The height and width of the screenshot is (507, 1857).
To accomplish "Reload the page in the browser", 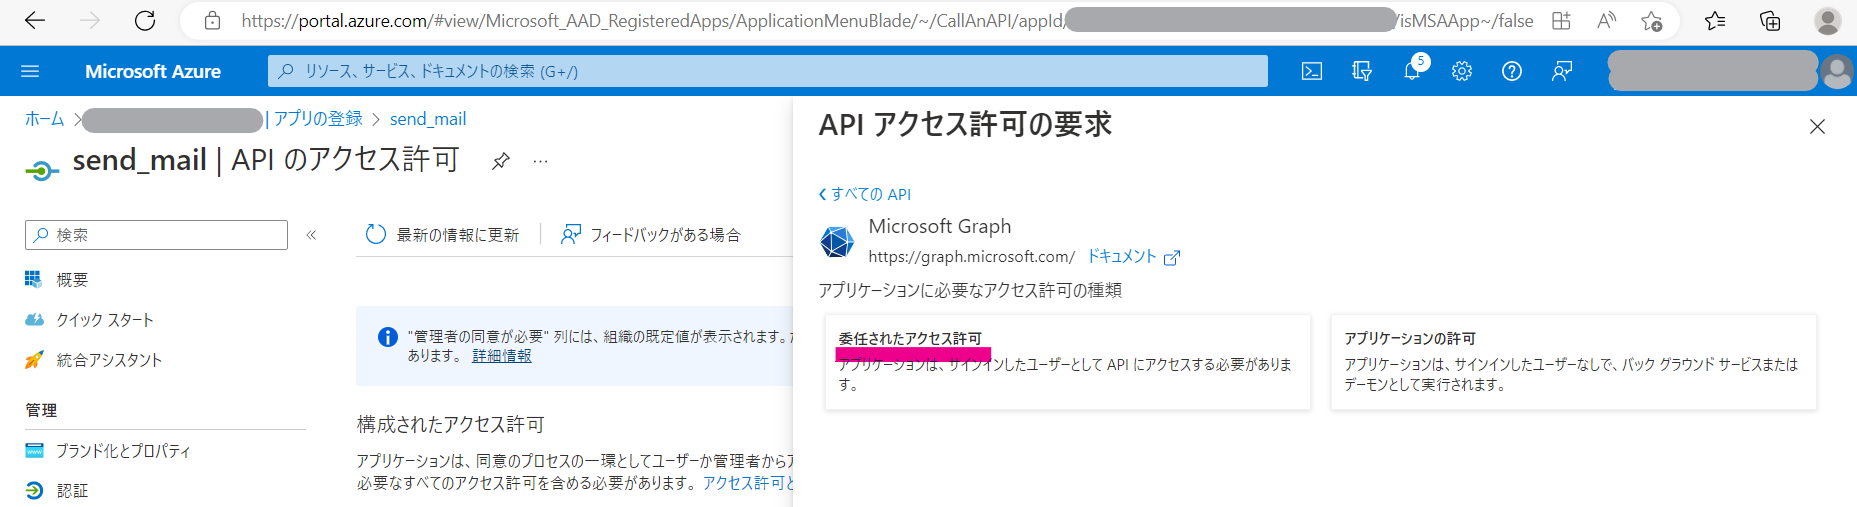I will (145, 21).
